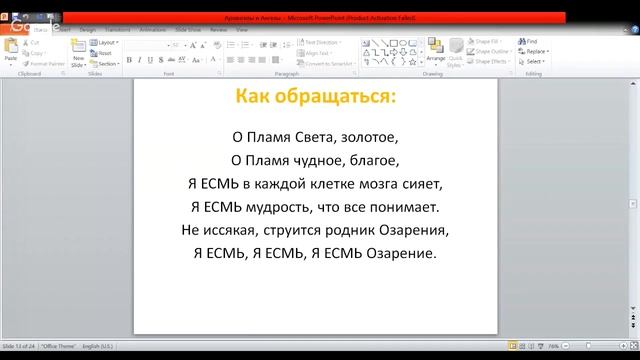
Task: Click the Copy button
Action: pyautogui.click(x=33, y=53)
